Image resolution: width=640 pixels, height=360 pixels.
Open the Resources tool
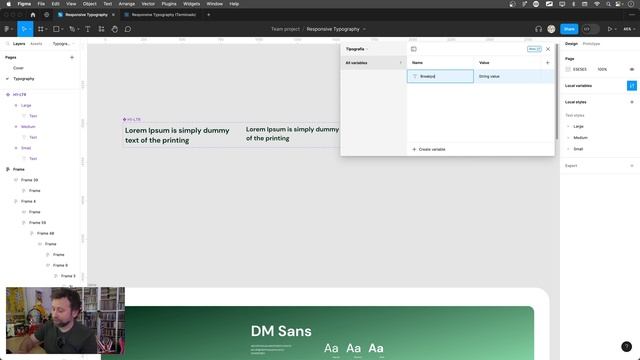pyautogui.click(x=101, y=29)
